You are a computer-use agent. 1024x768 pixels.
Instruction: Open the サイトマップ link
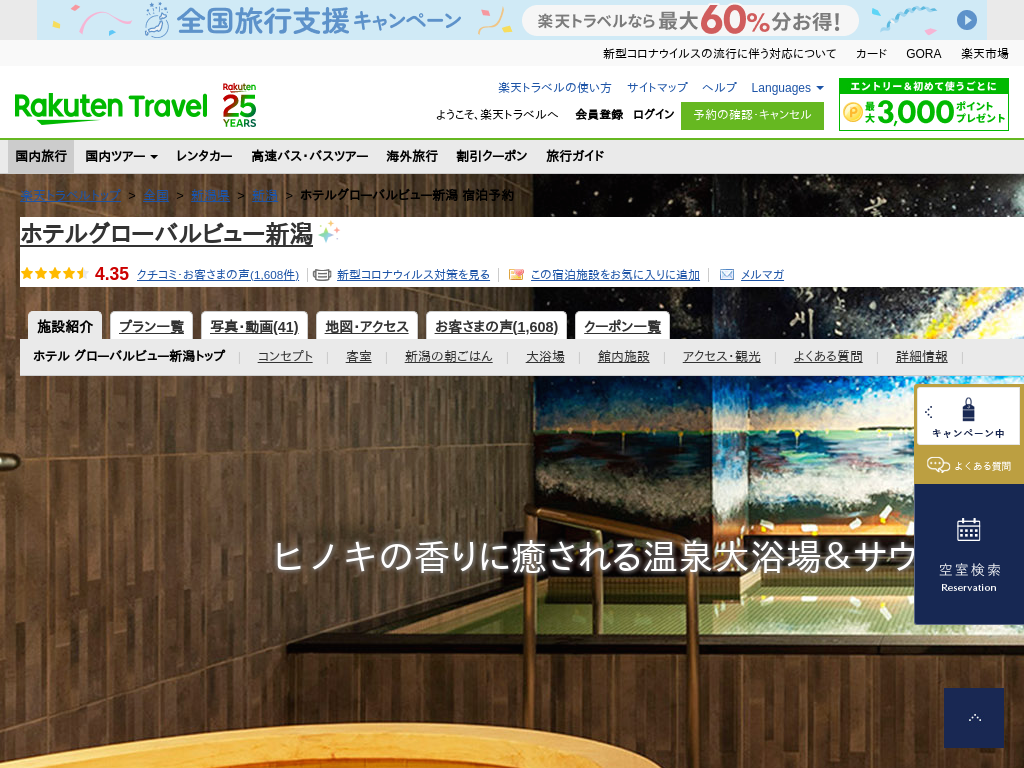(x=657, y=88)
